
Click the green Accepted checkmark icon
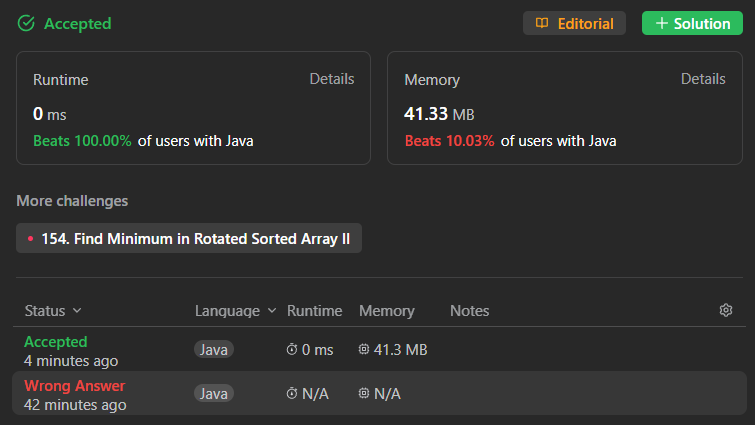tap(26, 23)
